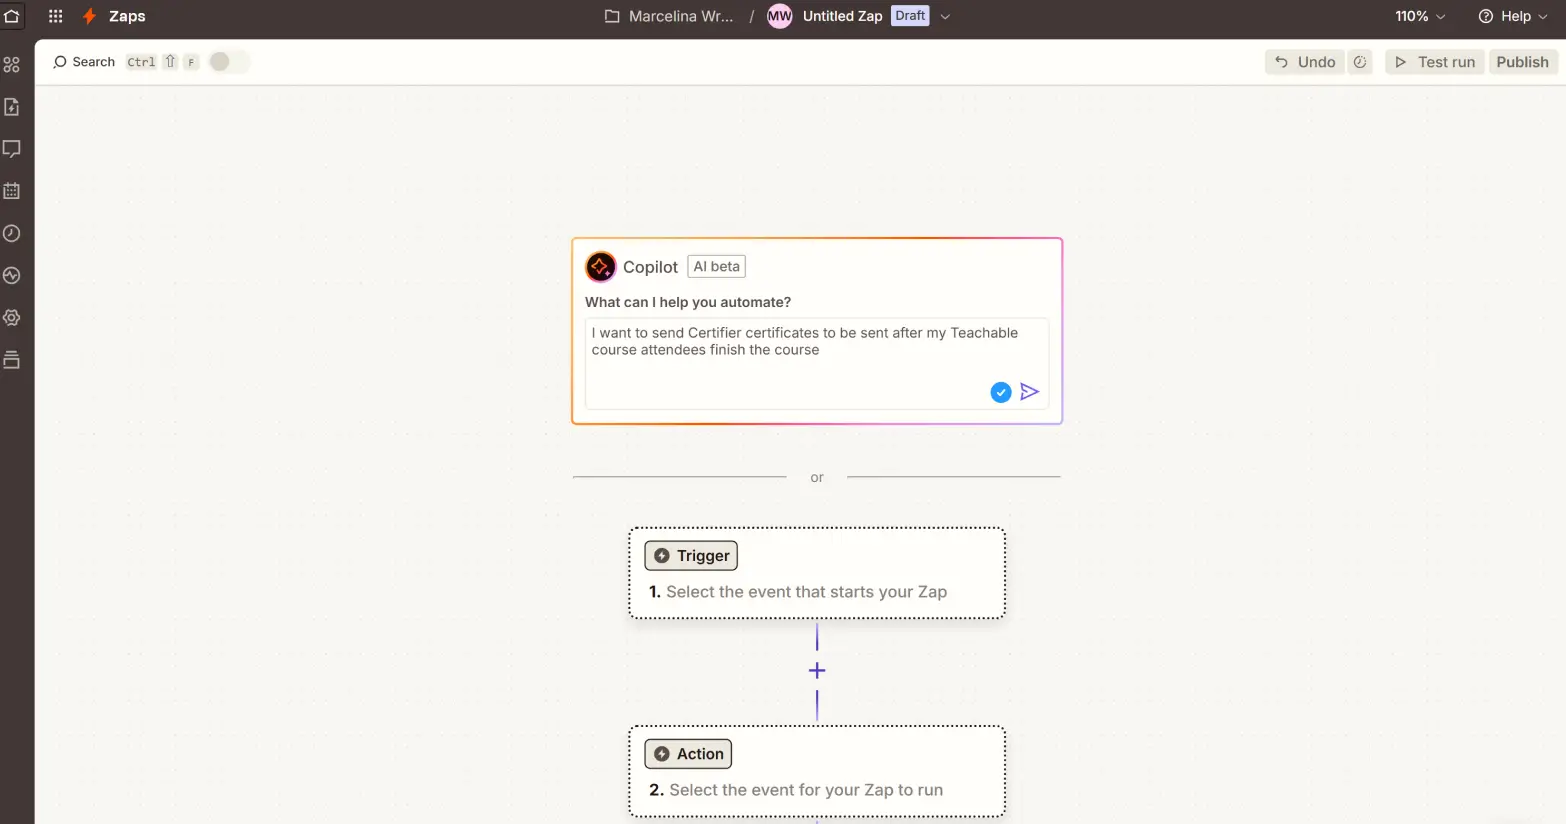Open the sidebar Zap details file icon
This screenshot has width=1566, height=824.
tap(12, 107)
